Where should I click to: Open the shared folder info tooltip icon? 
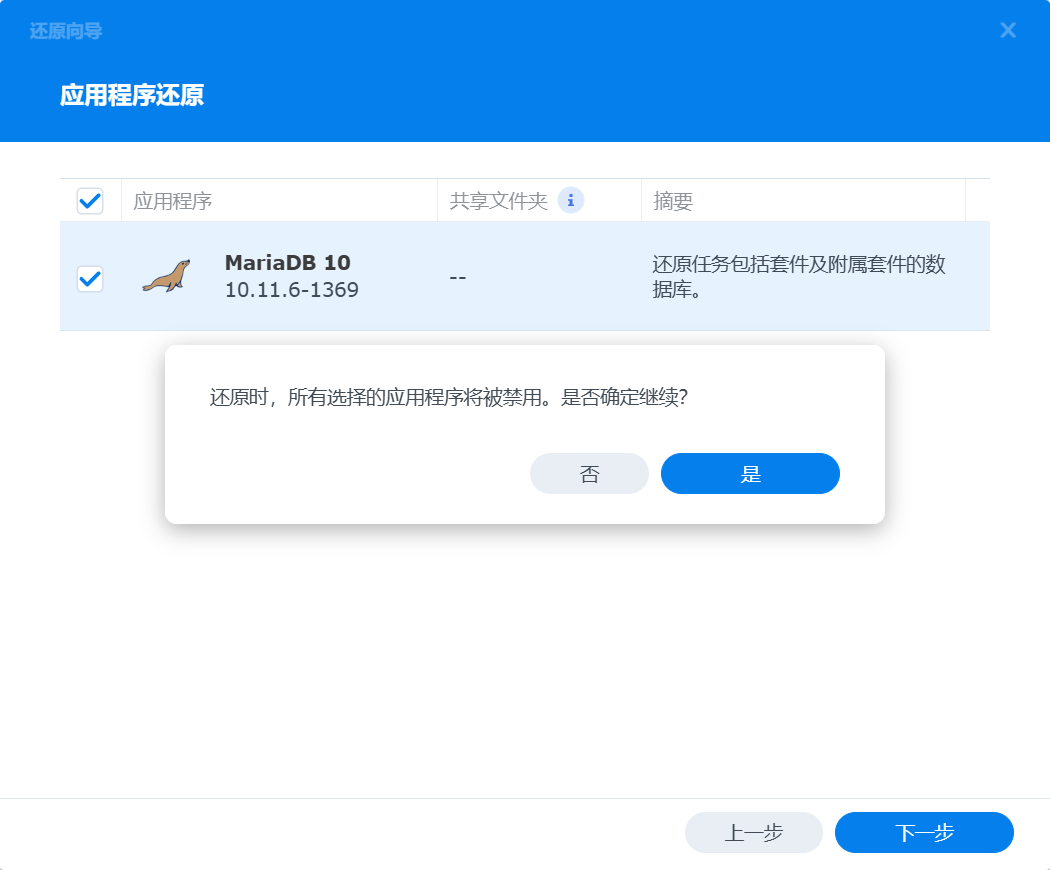coord(570,200)
